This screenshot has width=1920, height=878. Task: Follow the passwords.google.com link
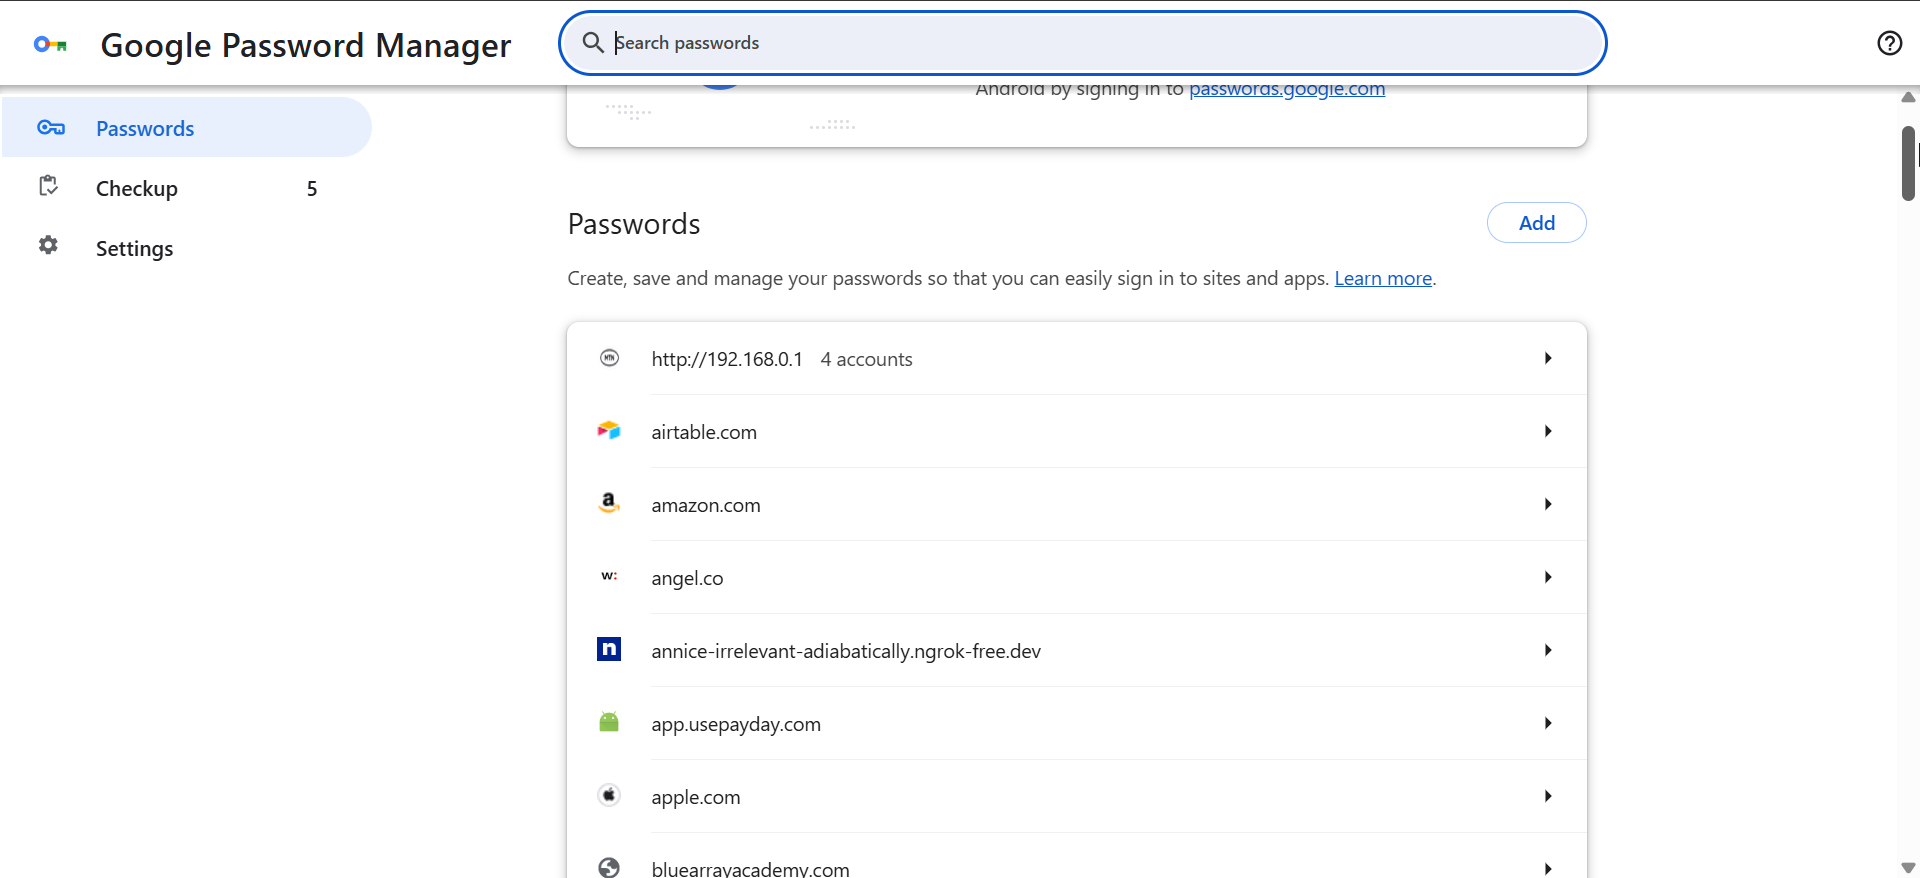click(1287, 90)
